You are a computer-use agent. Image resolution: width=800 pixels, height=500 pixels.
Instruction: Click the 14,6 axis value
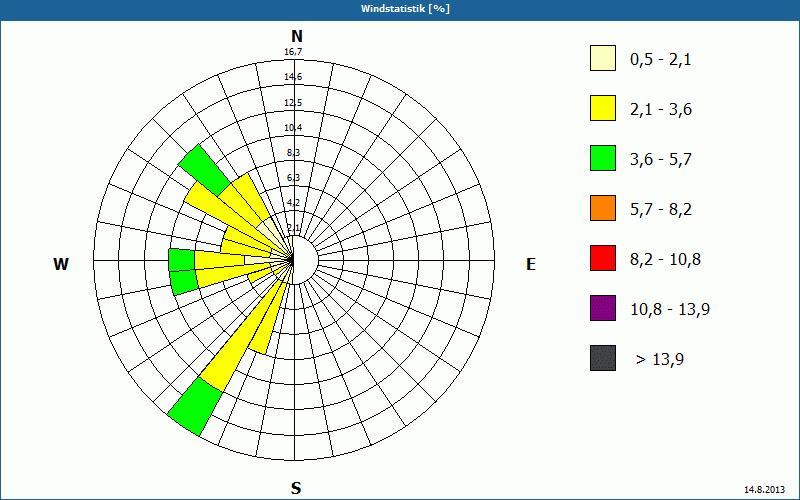pos(293,77)
